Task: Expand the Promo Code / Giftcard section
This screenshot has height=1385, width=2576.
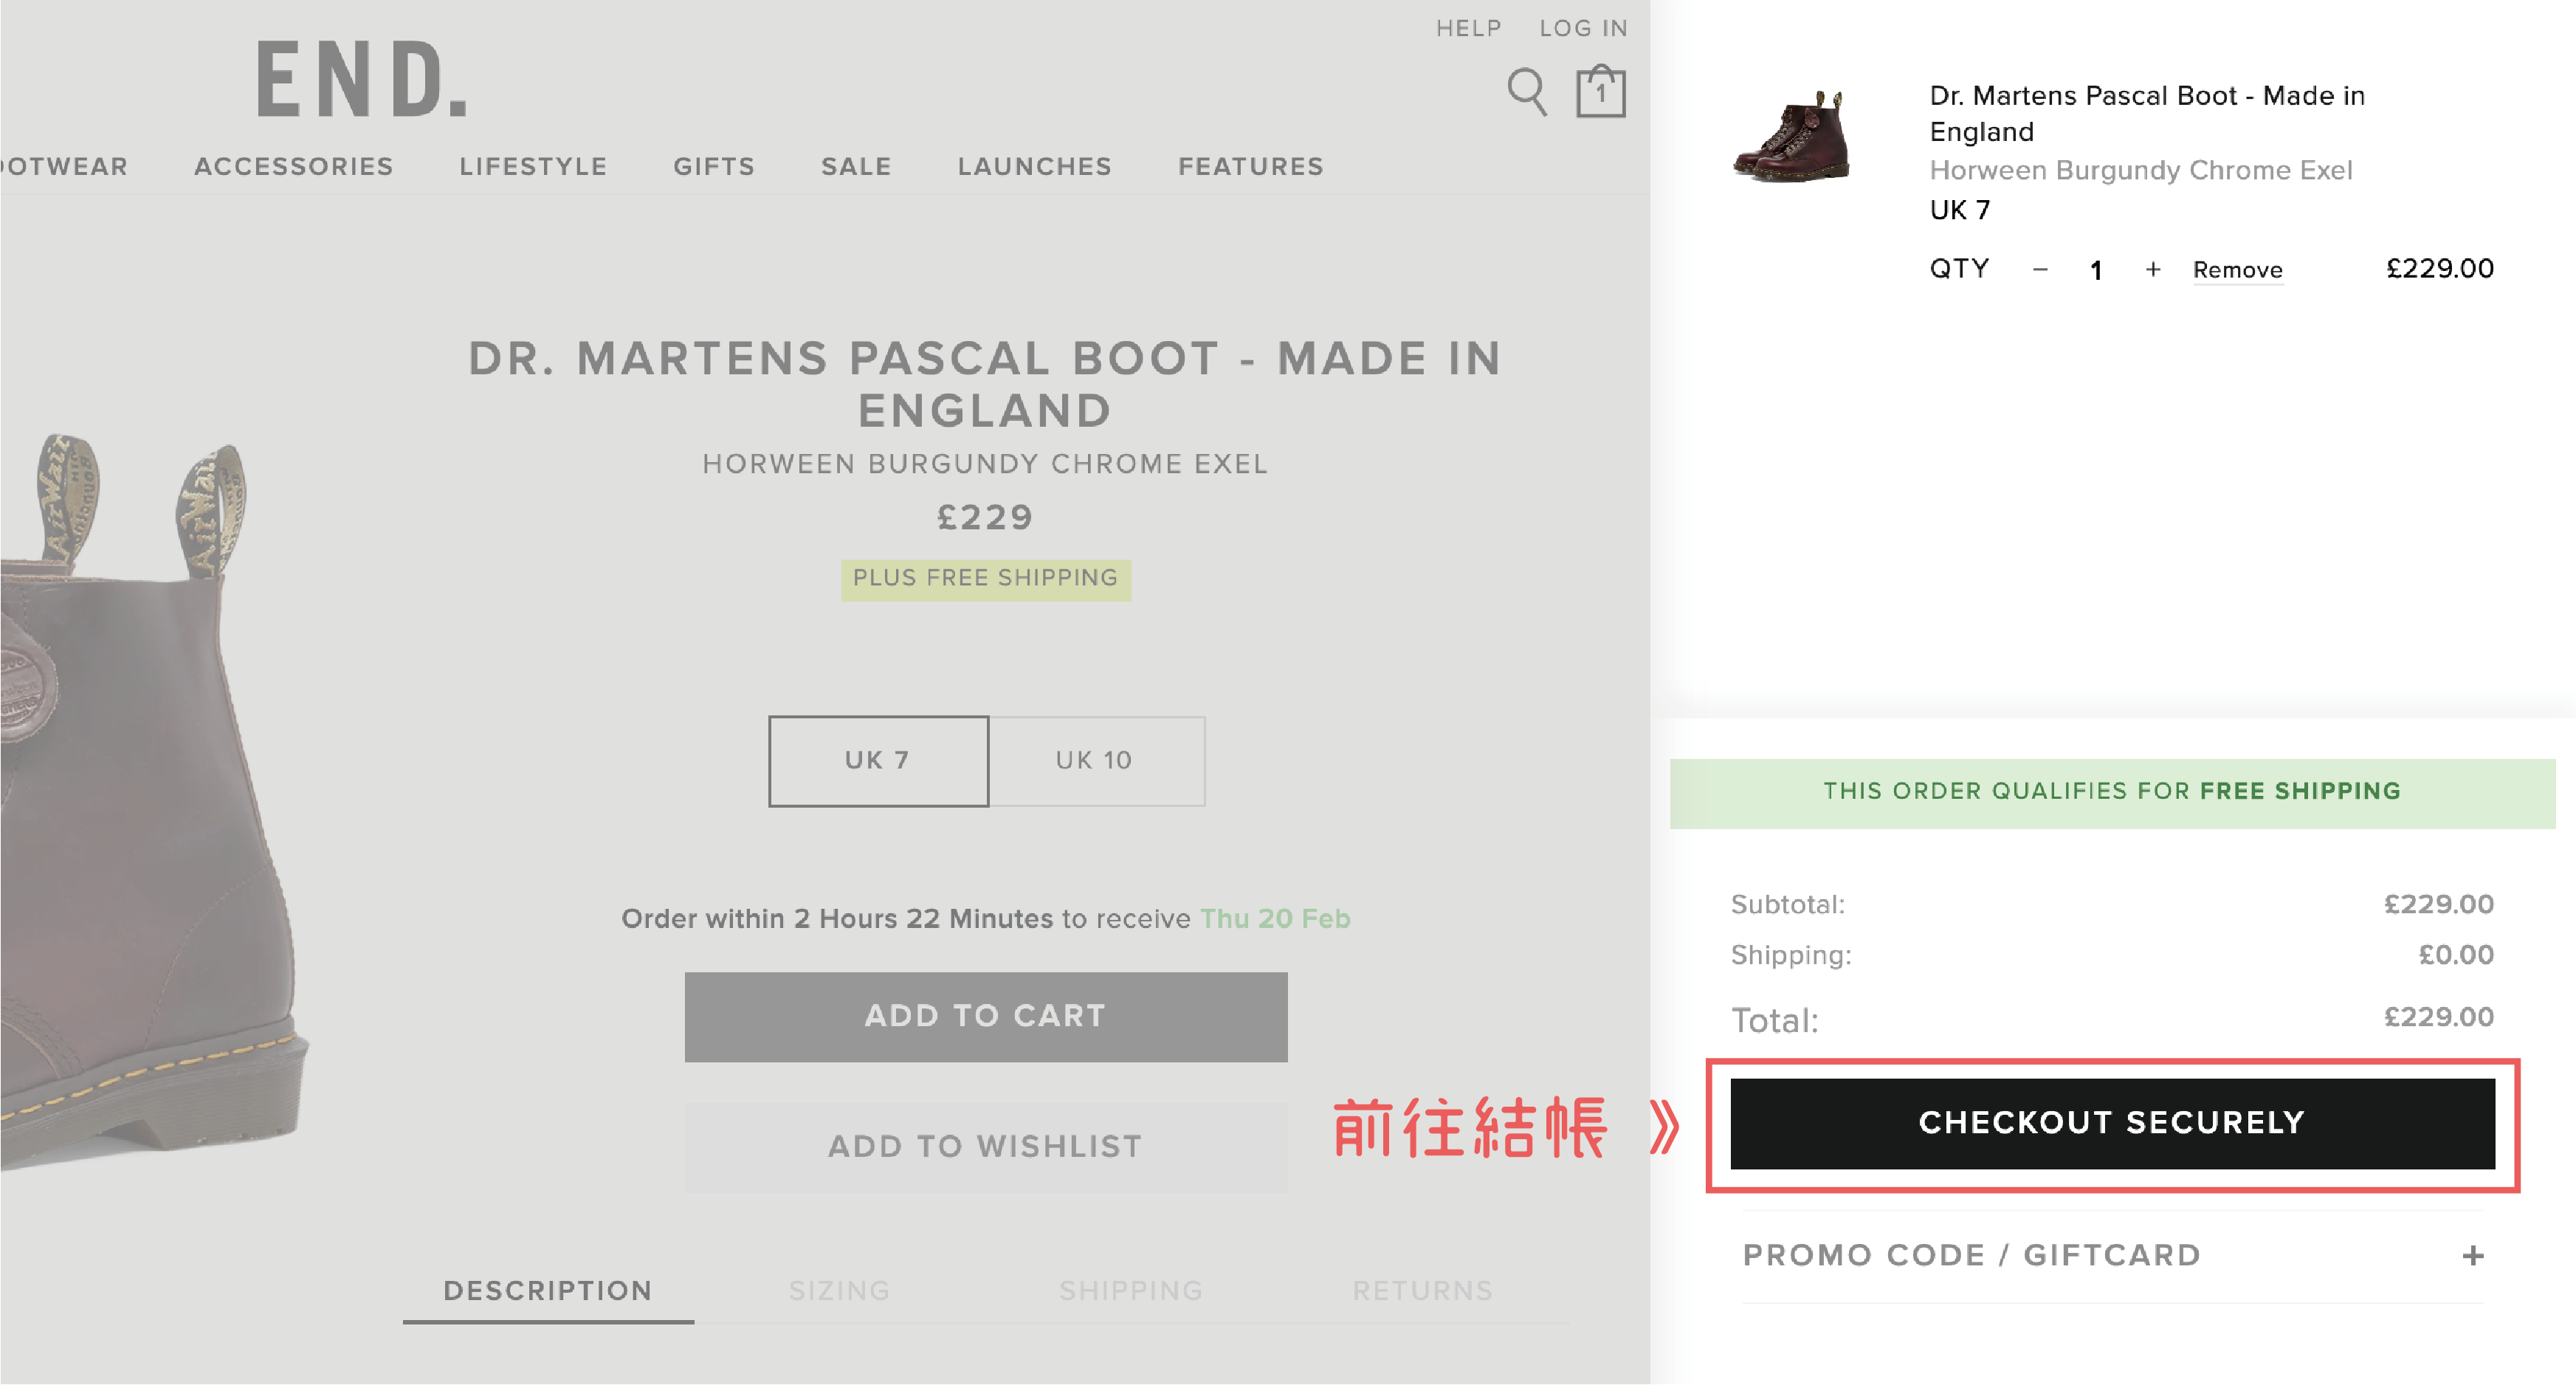Action: [2473, 1256]
